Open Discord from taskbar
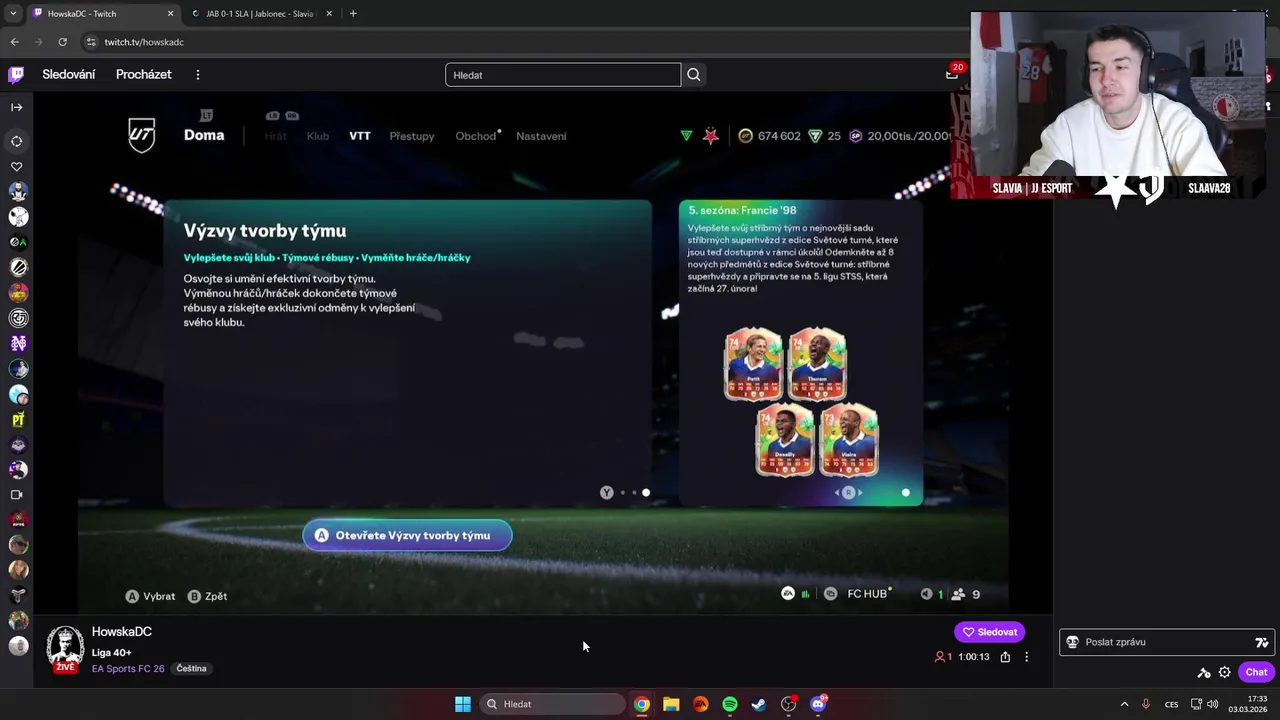Screen dimensions: 1280x720 pyautogui.click(x=818, y=704)
